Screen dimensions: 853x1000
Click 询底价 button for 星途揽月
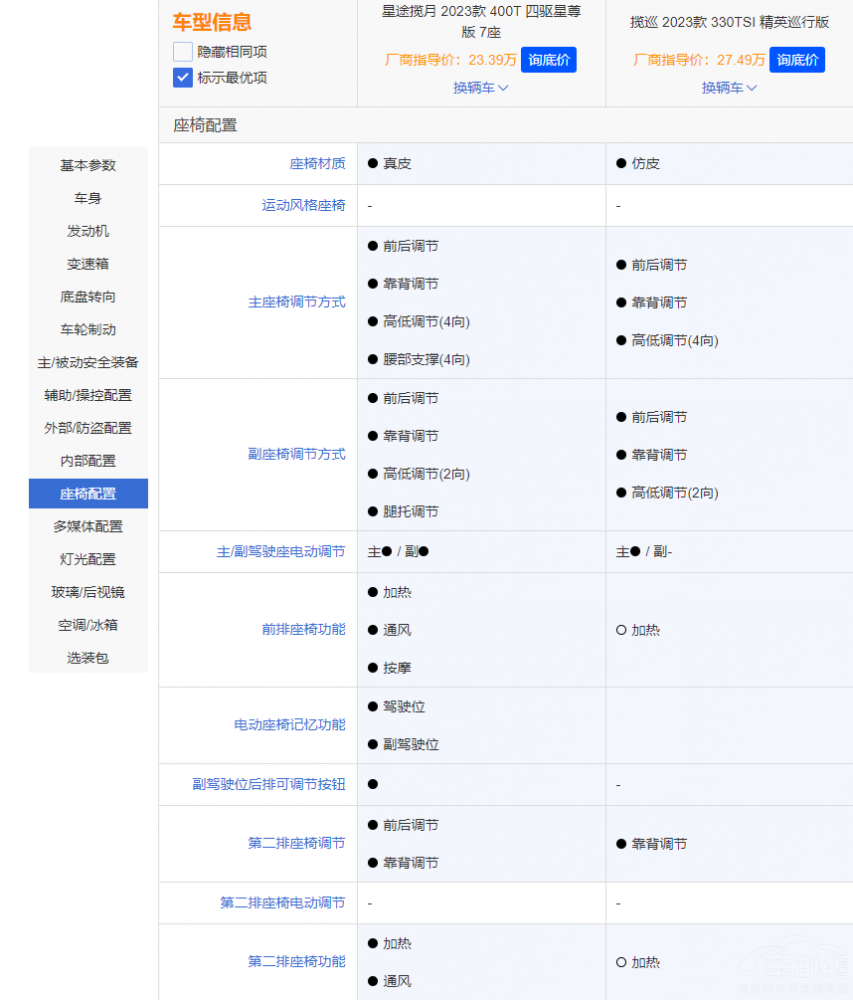(548, 60)
